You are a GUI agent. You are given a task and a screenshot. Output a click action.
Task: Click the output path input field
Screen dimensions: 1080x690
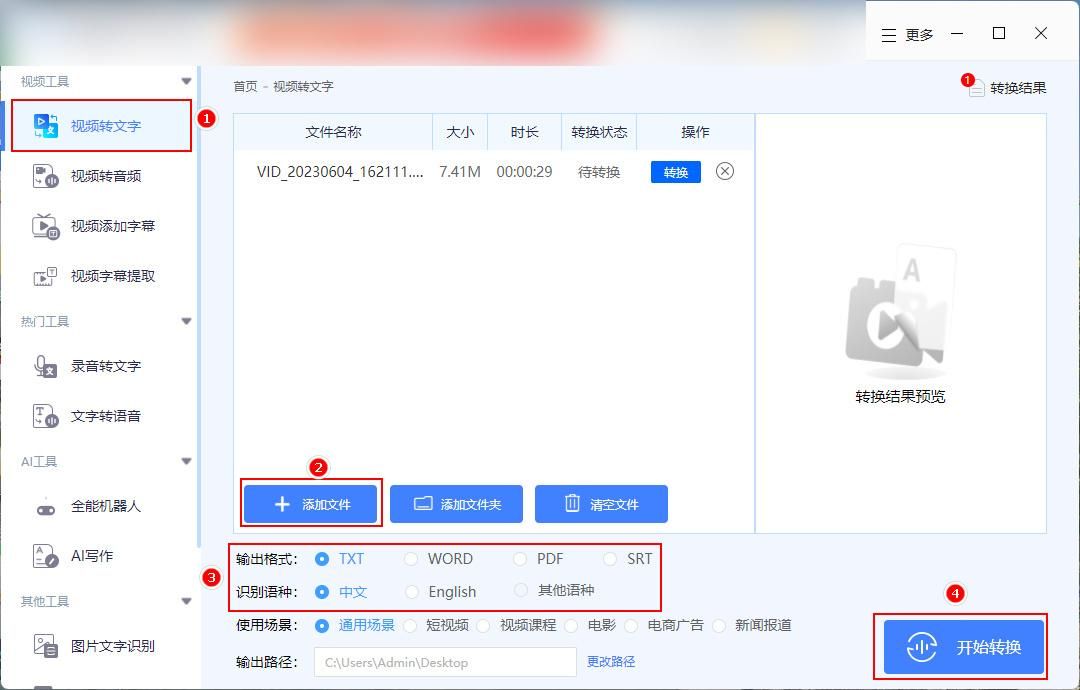(445, 662)
